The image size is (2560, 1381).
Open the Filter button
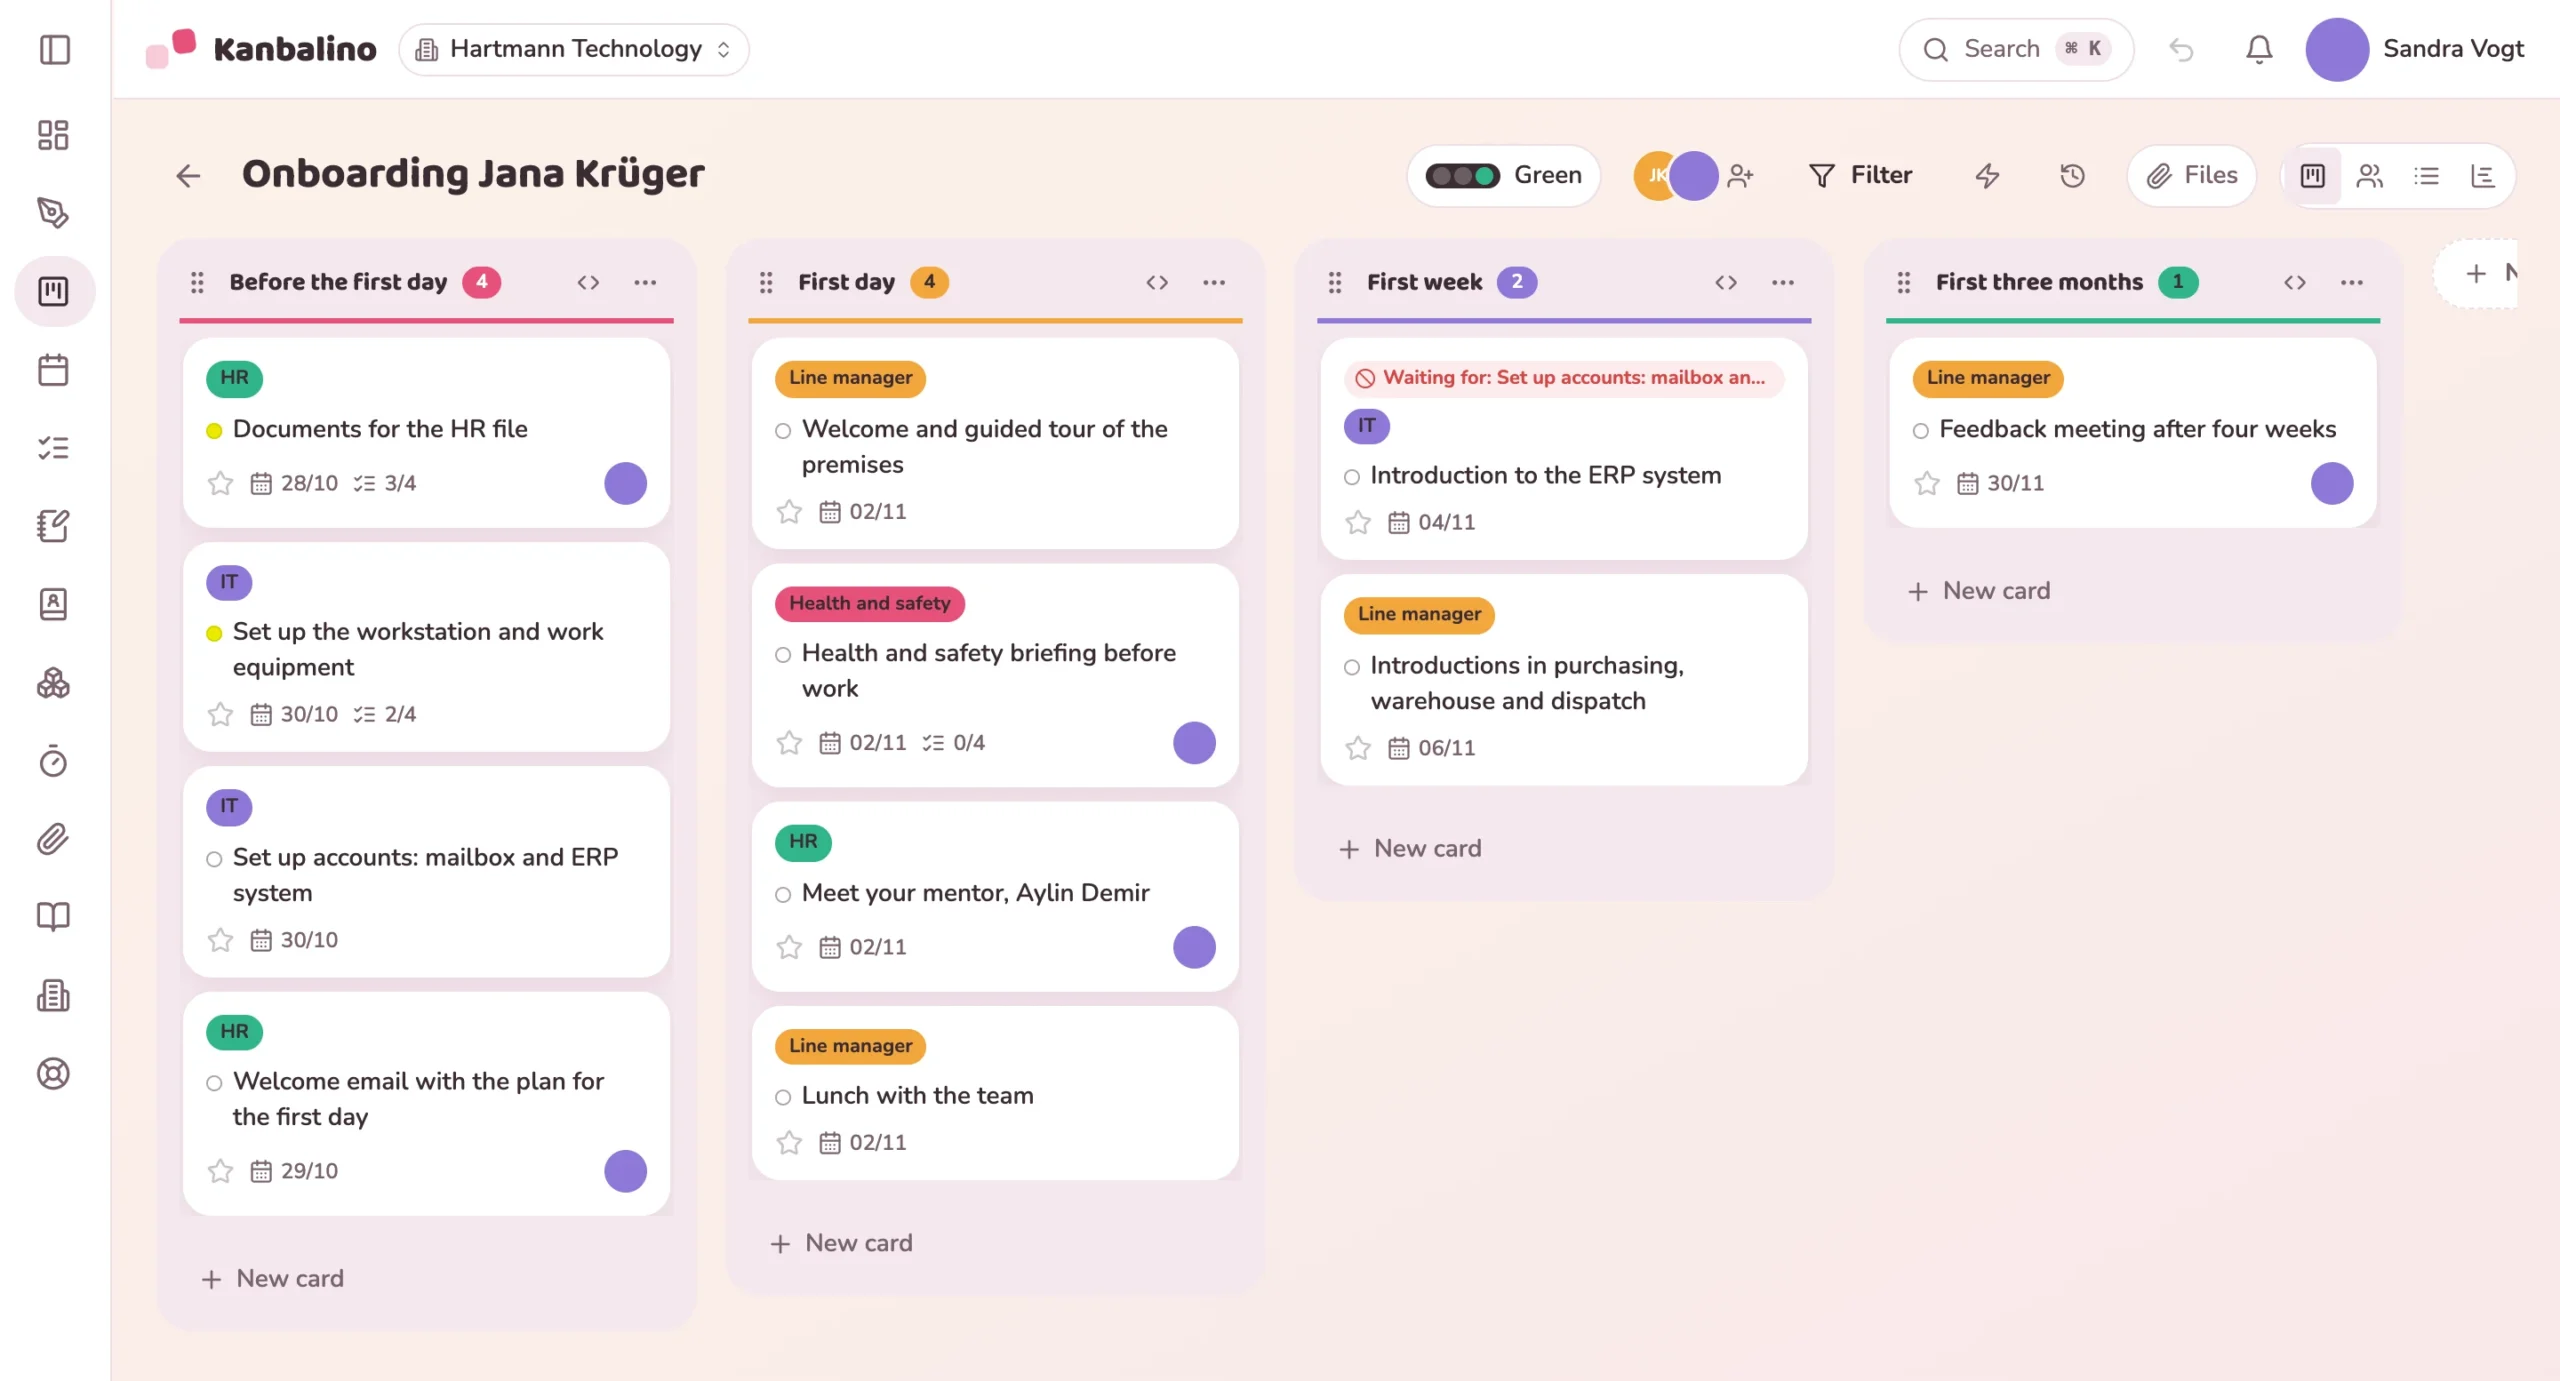(1860, 176)
